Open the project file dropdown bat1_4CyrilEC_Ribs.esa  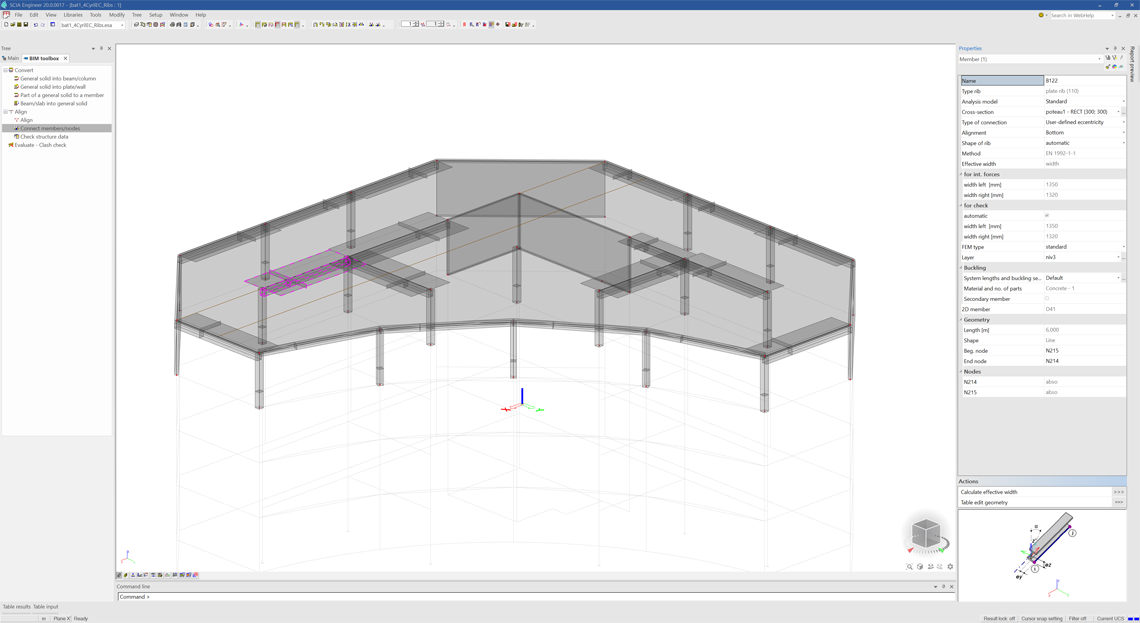[92, 25]
